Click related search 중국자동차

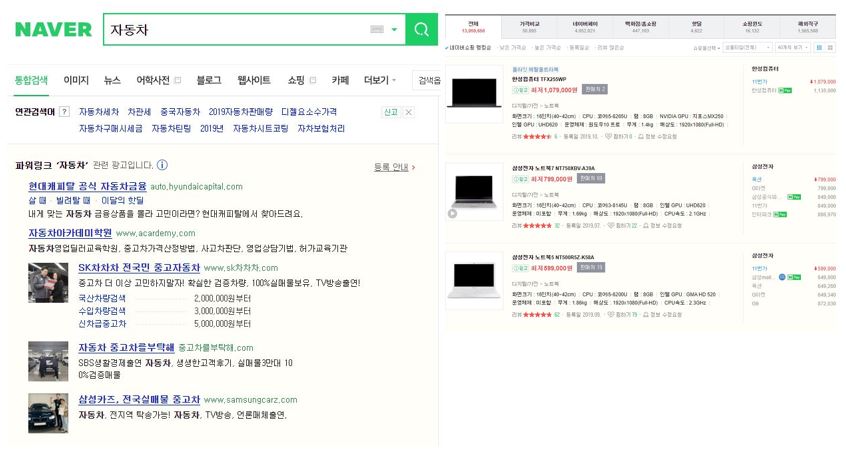click(180, 112)
